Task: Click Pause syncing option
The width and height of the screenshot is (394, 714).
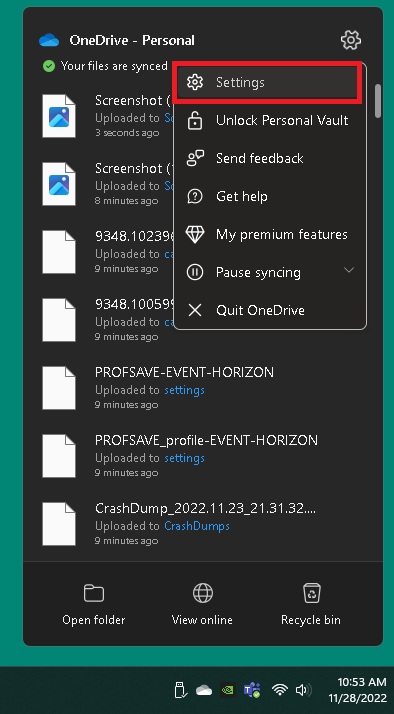Action: [271, 272]
